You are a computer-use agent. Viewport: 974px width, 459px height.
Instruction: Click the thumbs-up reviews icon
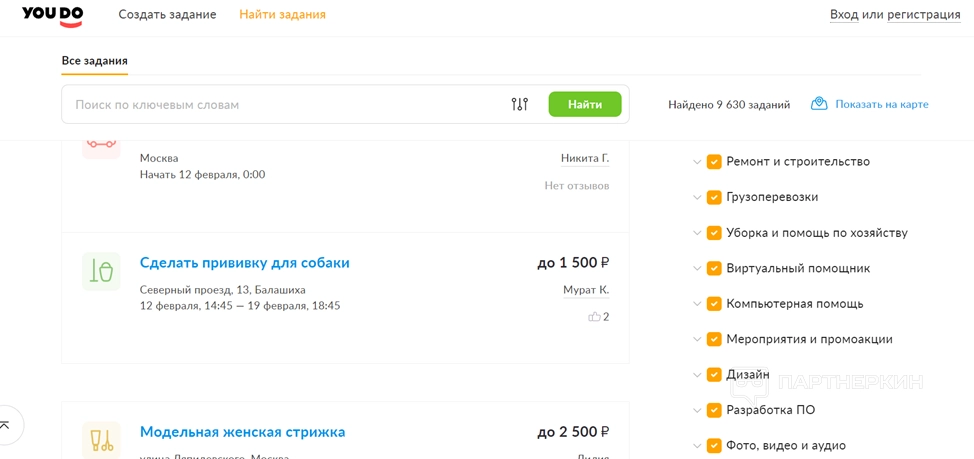coord(594,317)
